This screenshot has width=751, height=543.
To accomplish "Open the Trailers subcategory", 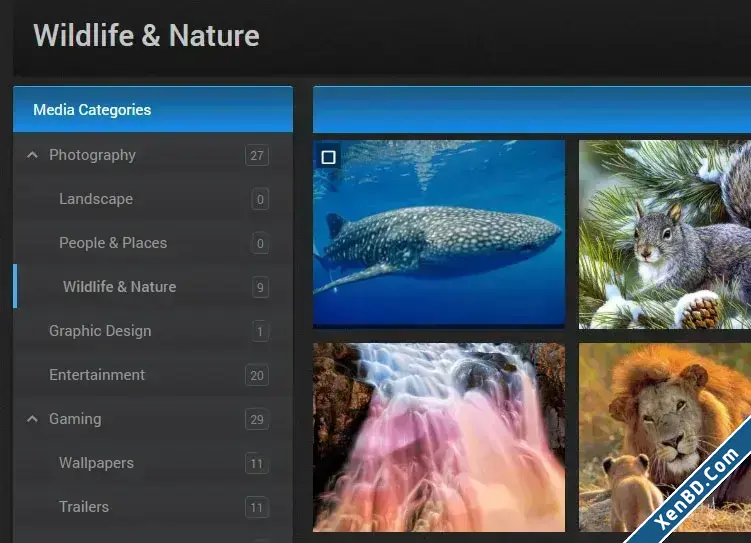I will (84, 507).
